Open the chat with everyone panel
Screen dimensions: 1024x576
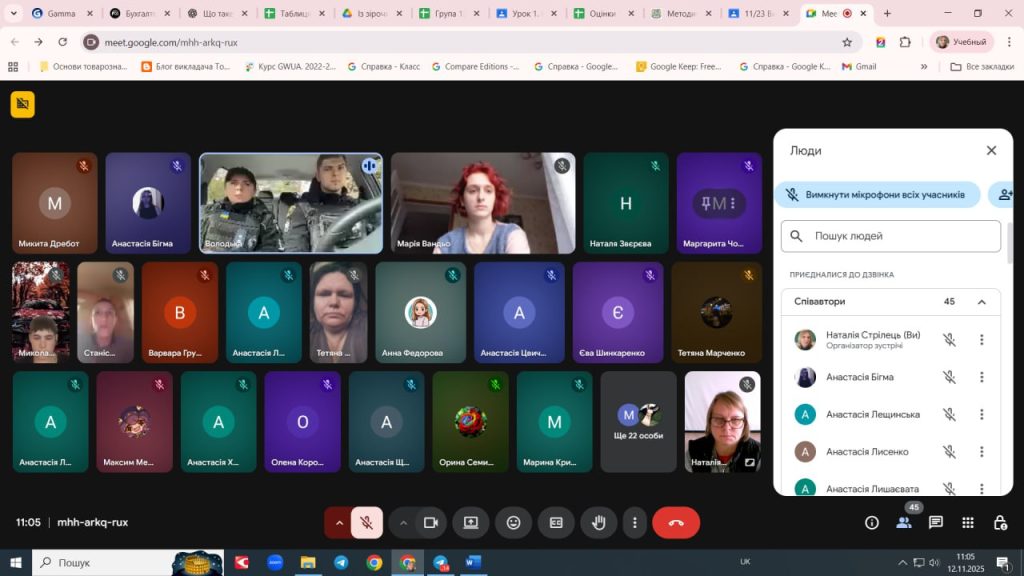point(935,522)
